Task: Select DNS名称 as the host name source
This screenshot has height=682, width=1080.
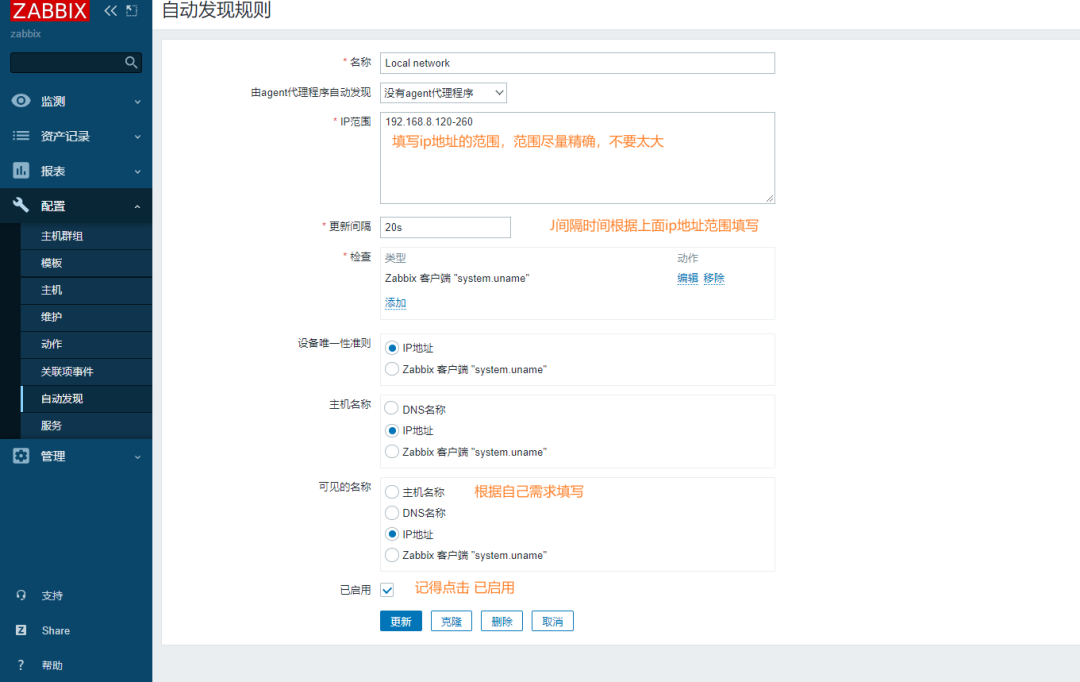Action: [x=393, y=408]
